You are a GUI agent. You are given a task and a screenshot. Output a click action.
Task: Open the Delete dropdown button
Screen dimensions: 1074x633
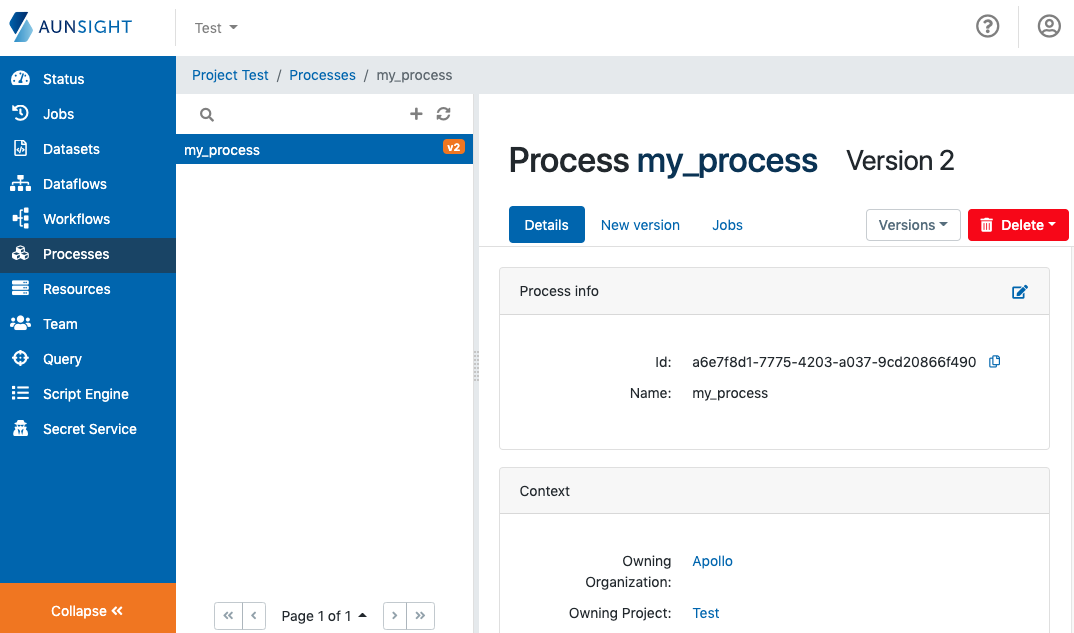click(x=1018, y=224)
